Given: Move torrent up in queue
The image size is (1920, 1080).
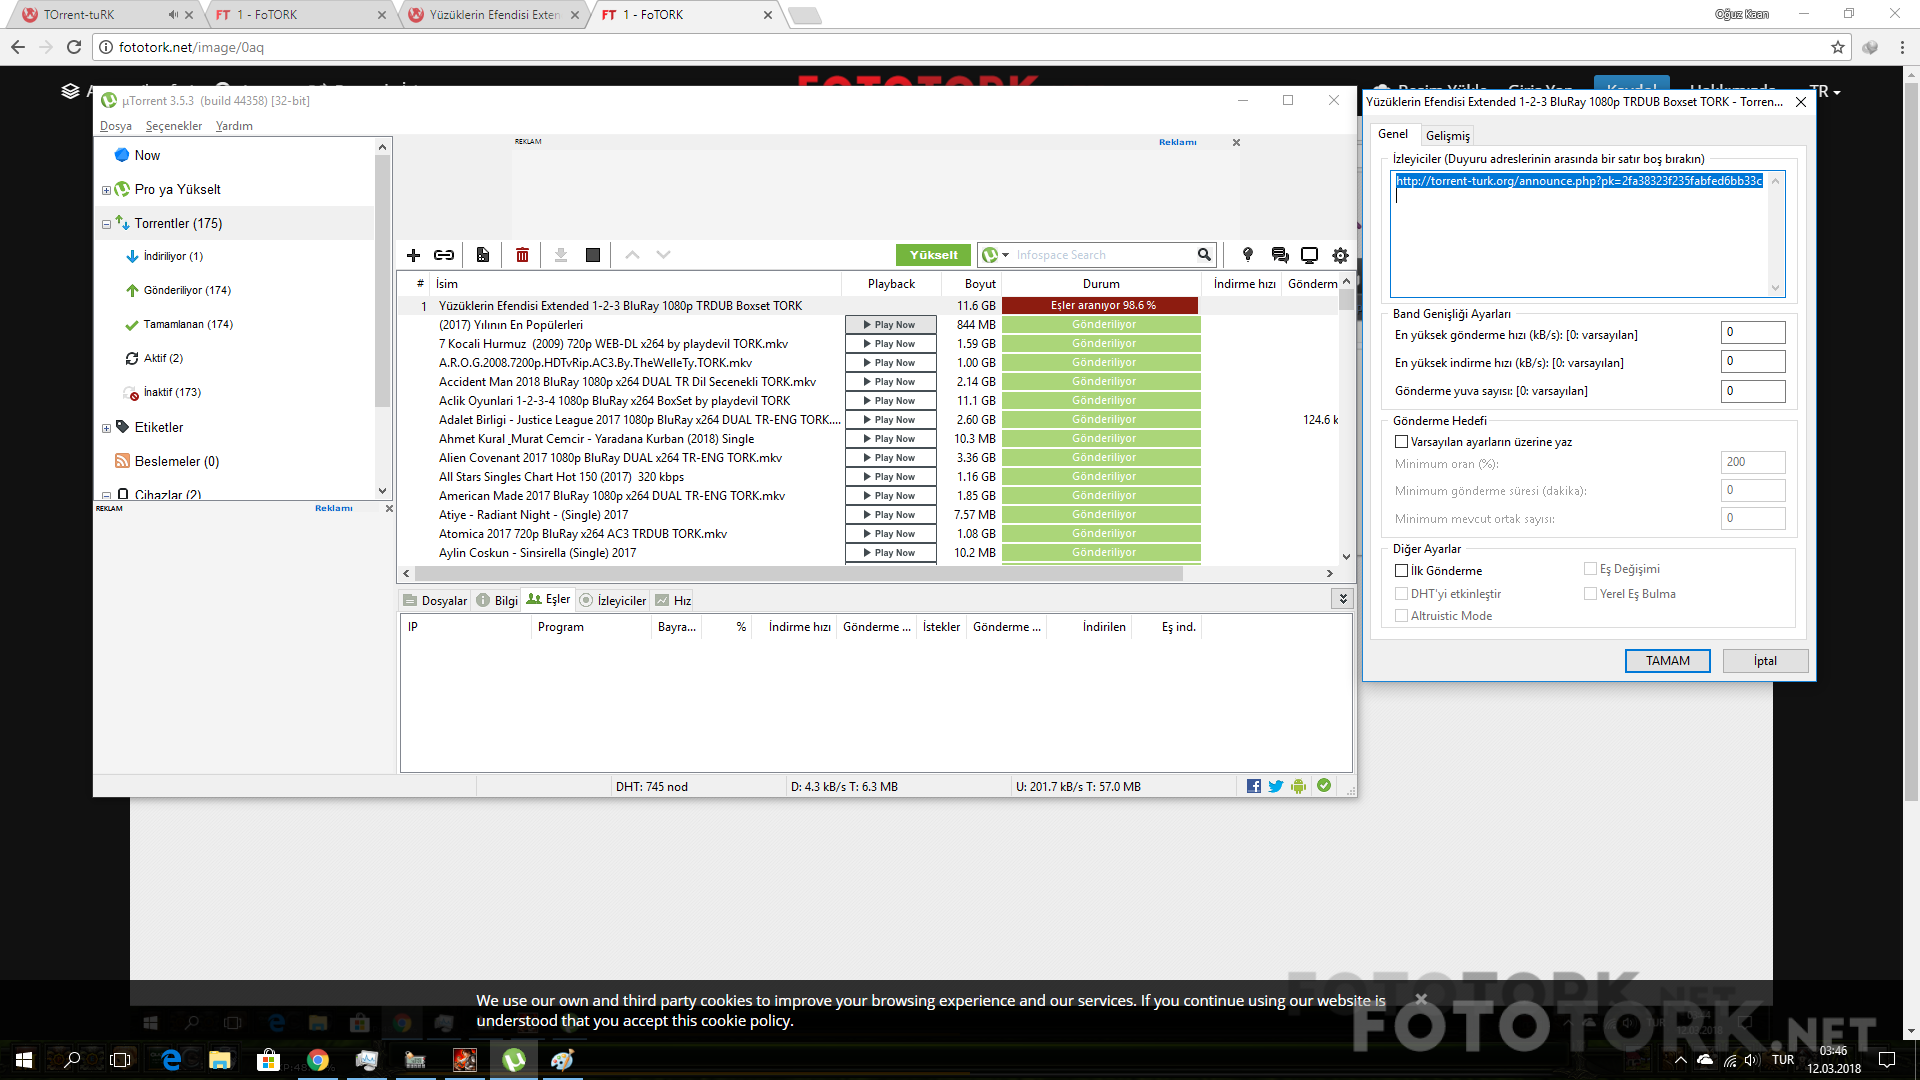Looking at the screenshot, I should point(632,255).
